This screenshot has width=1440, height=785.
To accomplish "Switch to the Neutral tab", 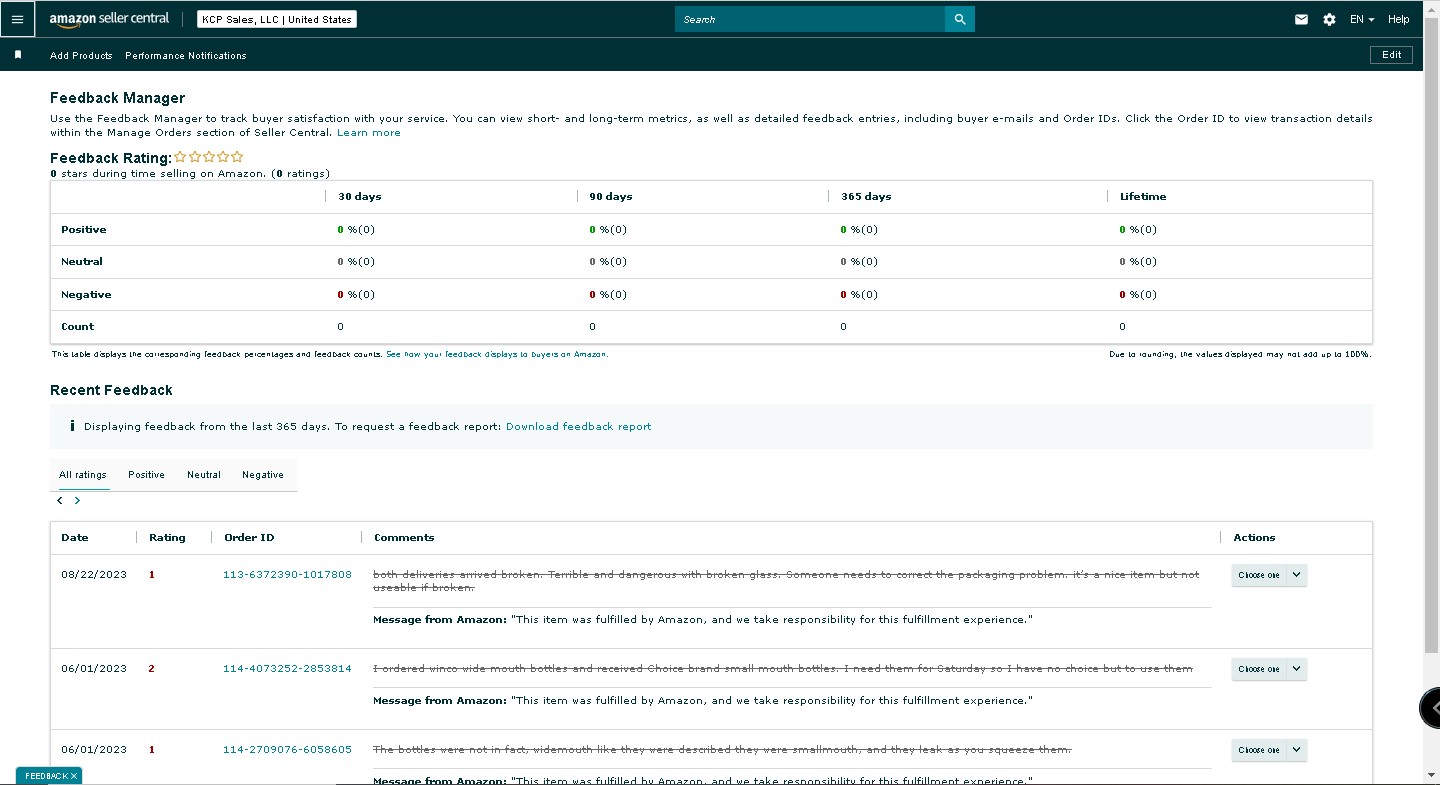I will point(204,475).
